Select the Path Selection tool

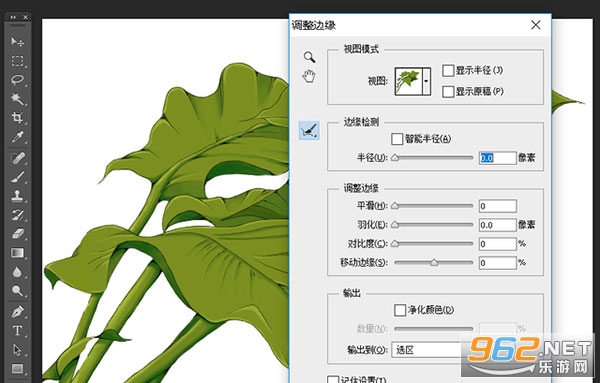[x=17, y=350]
